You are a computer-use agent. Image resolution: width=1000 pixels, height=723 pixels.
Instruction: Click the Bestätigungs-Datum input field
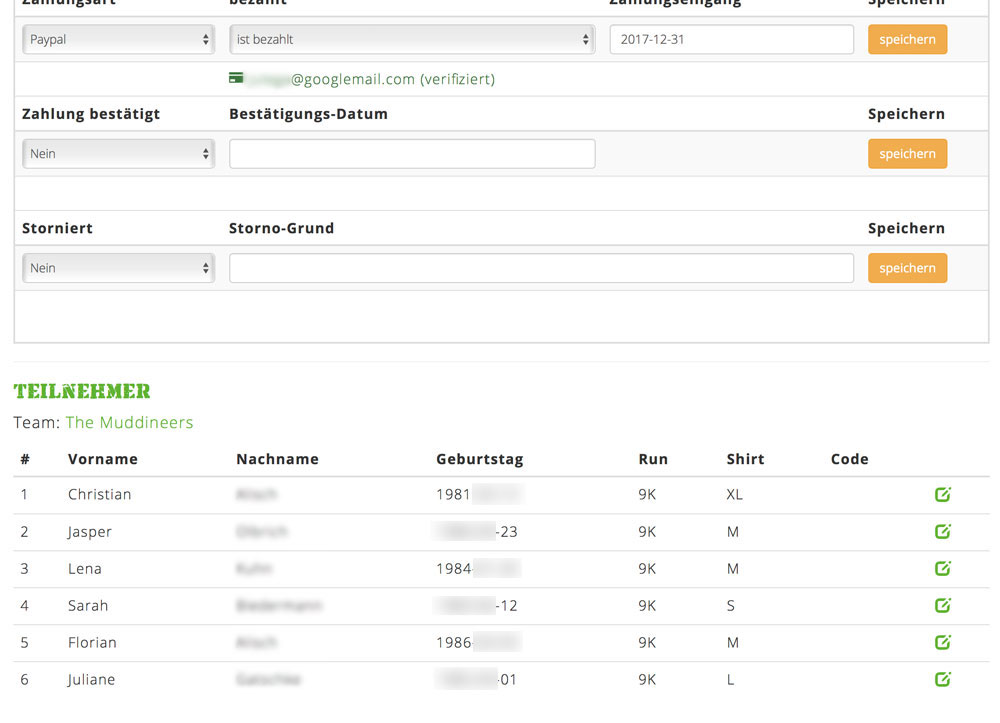412,154
